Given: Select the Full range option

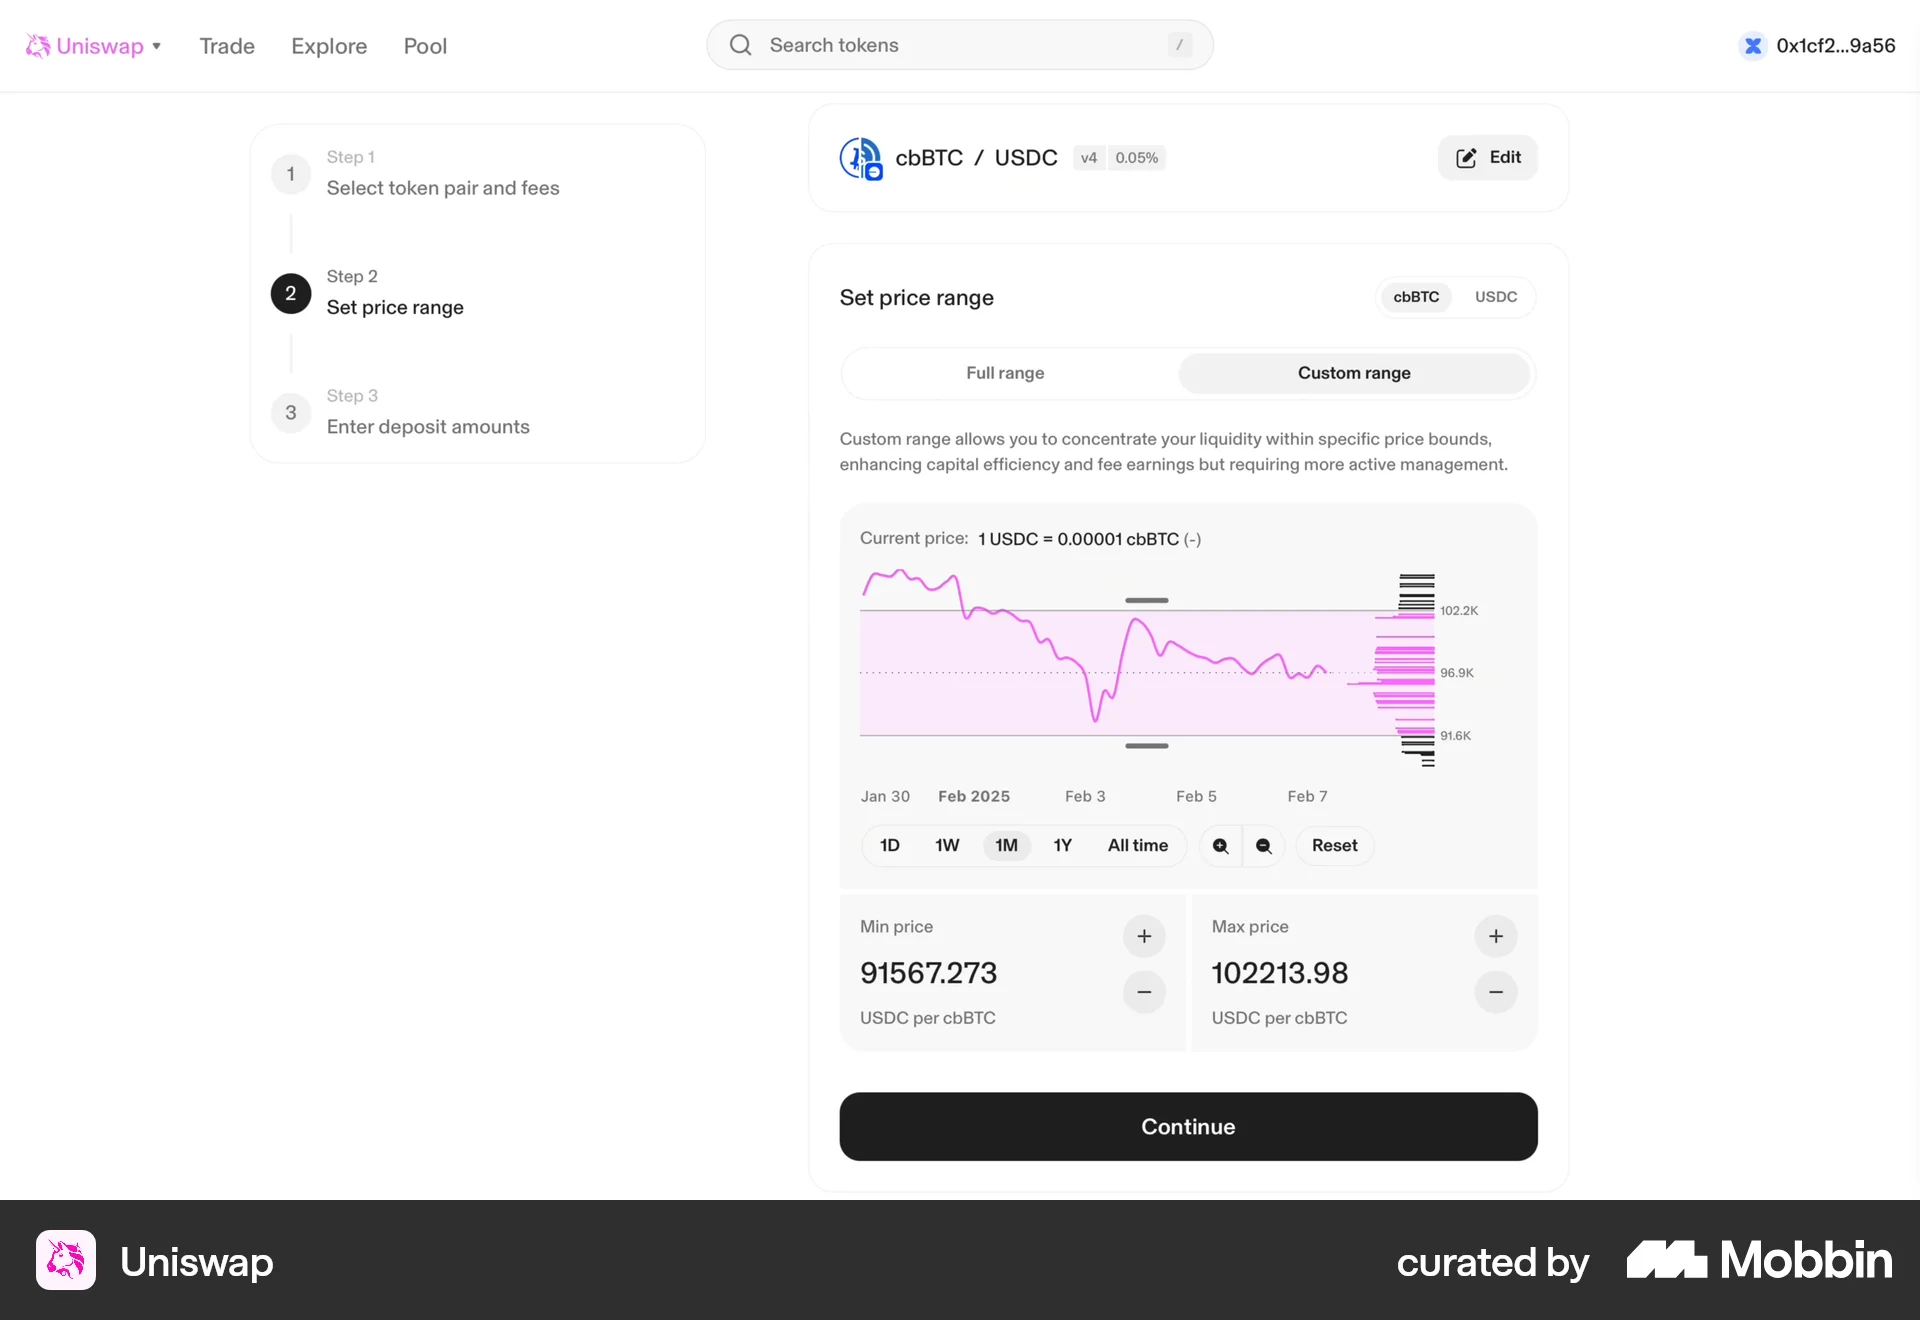Looking at the screenshot, I should tap(1005, 373).
